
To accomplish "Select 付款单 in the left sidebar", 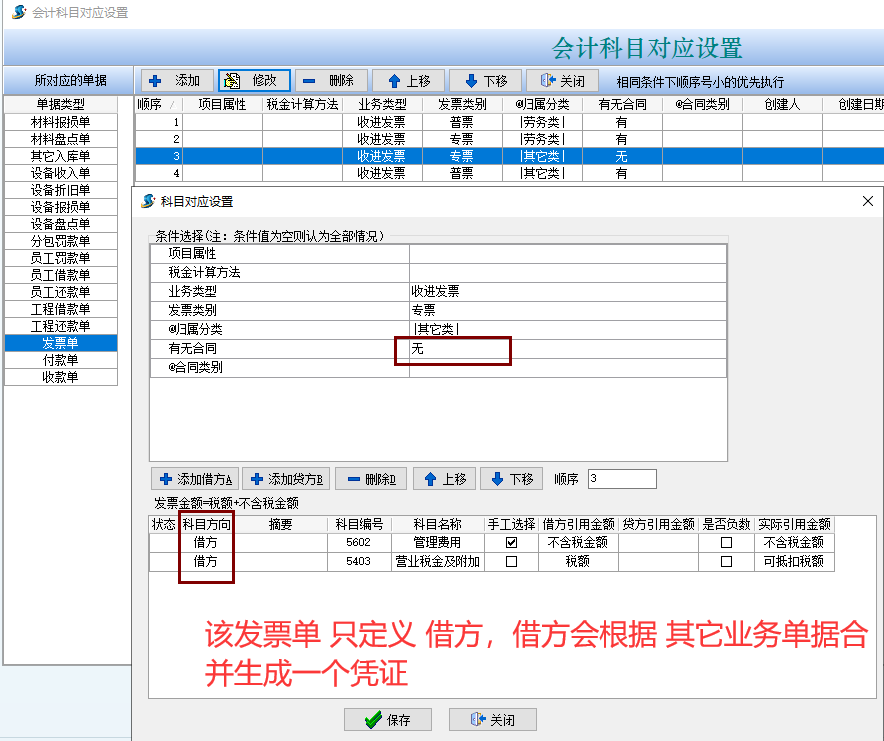I will pyautogui.click(x=60, y=361).
